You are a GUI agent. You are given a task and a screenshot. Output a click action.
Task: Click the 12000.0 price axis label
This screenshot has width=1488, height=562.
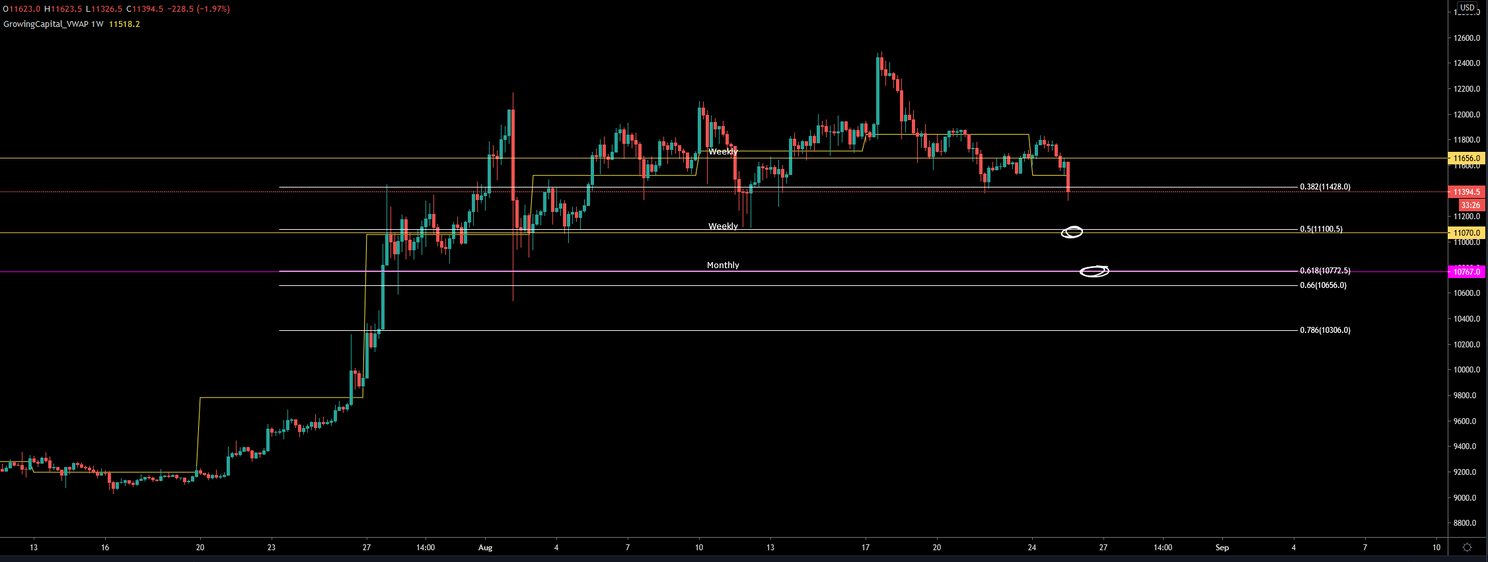tap(1466, 115)
